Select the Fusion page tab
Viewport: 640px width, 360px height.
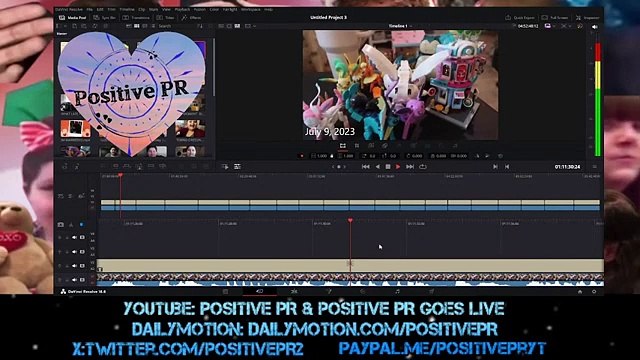tap(329, 291)
